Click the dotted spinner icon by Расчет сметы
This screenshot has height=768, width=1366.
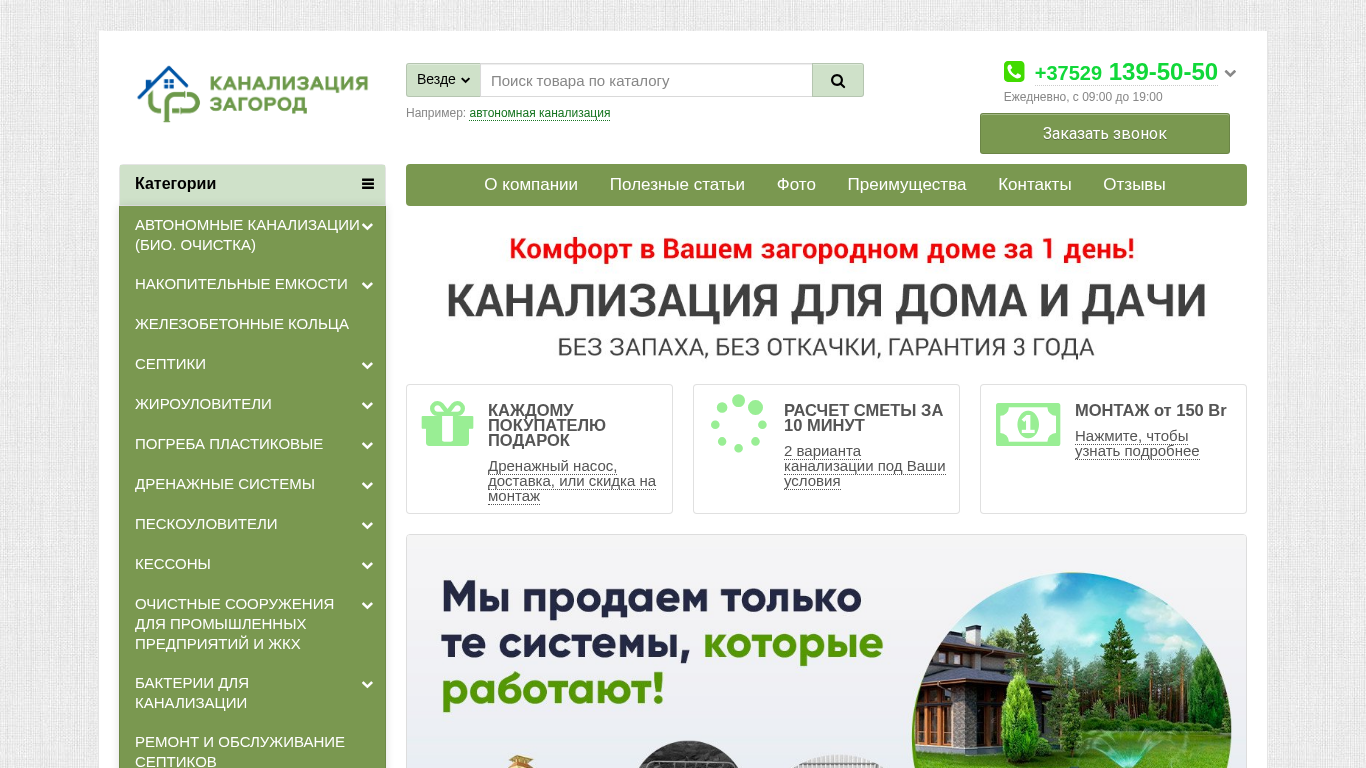[738, 423]
